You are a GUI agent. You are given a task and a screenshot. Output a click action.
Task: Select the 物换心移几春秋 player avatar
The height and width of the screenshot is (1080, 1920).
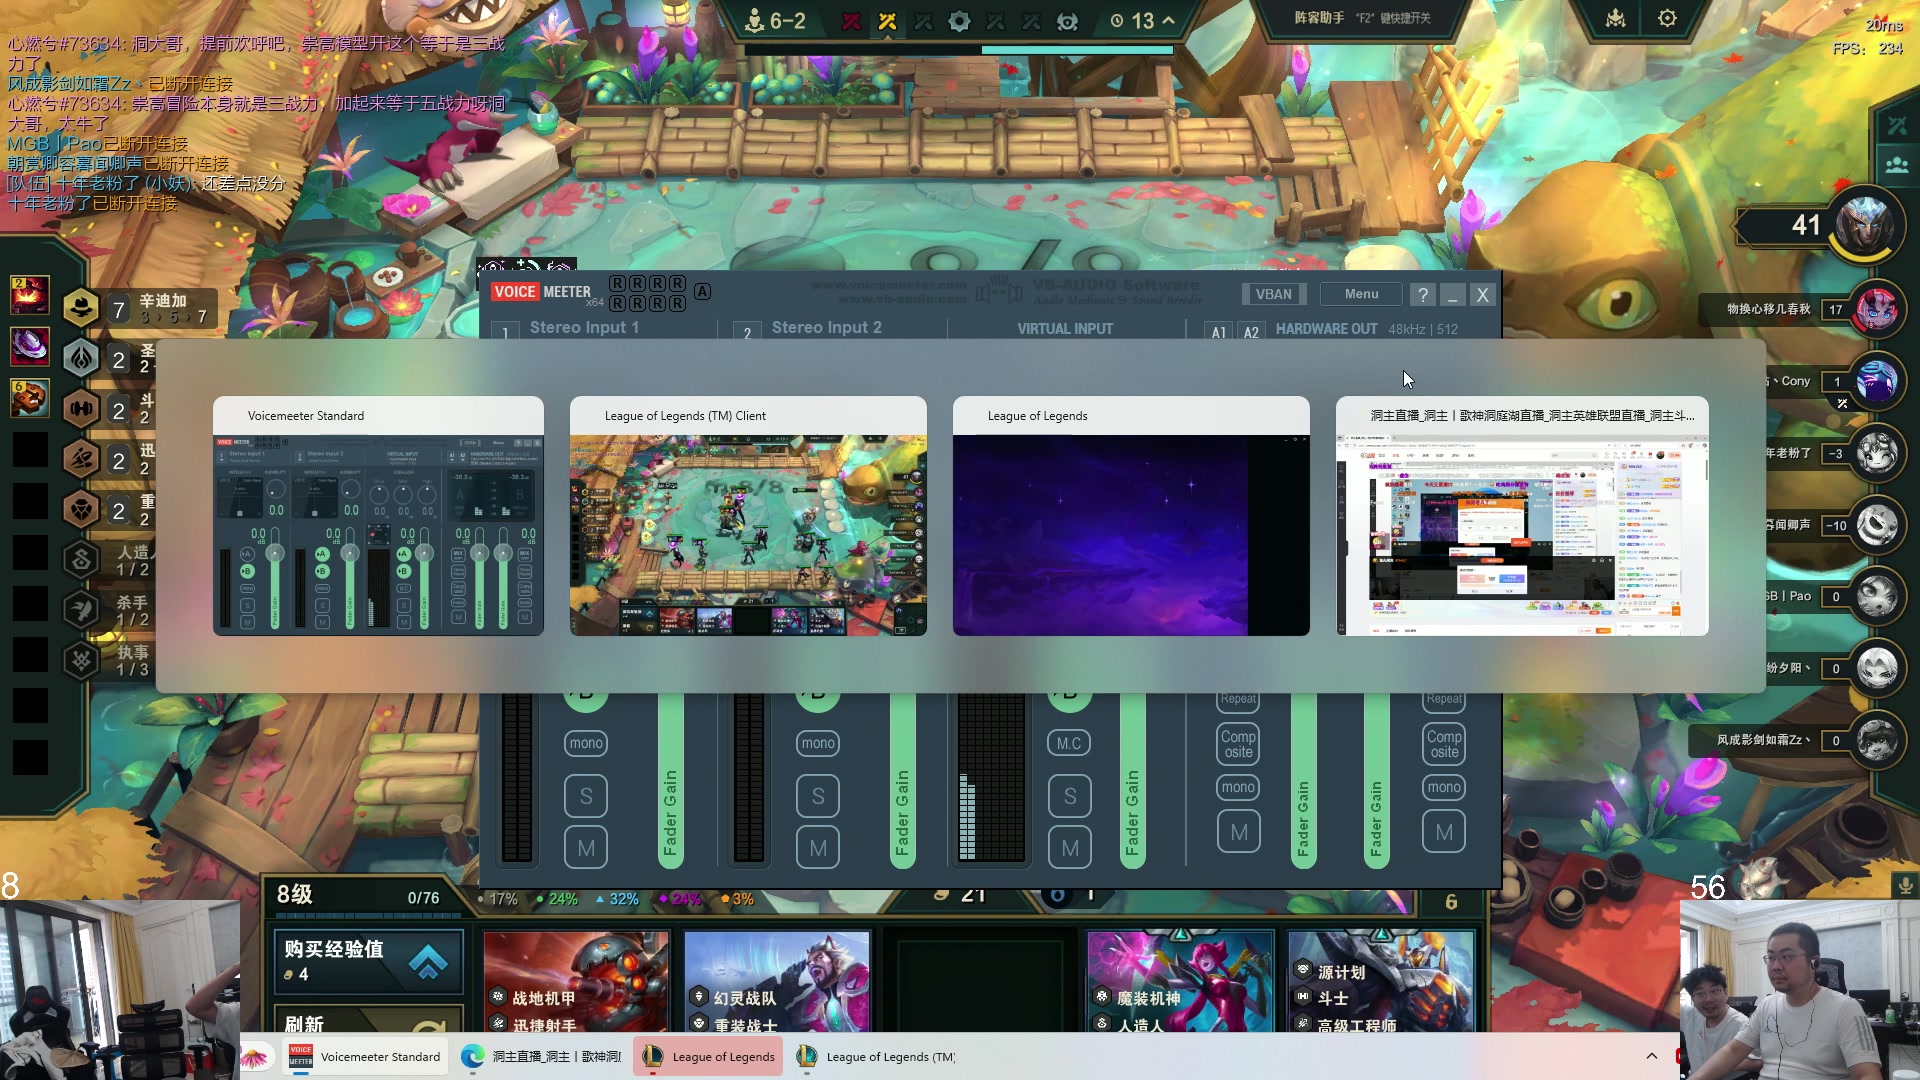click(x=1877, y=309)
